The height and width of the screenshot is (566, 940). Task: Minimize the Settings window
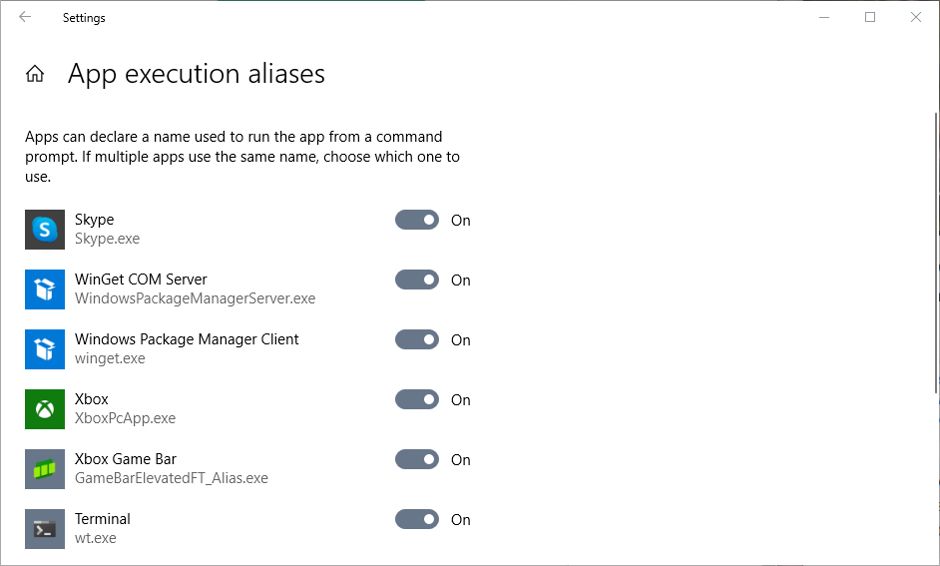pyautogui.click(x=824, y=17)
